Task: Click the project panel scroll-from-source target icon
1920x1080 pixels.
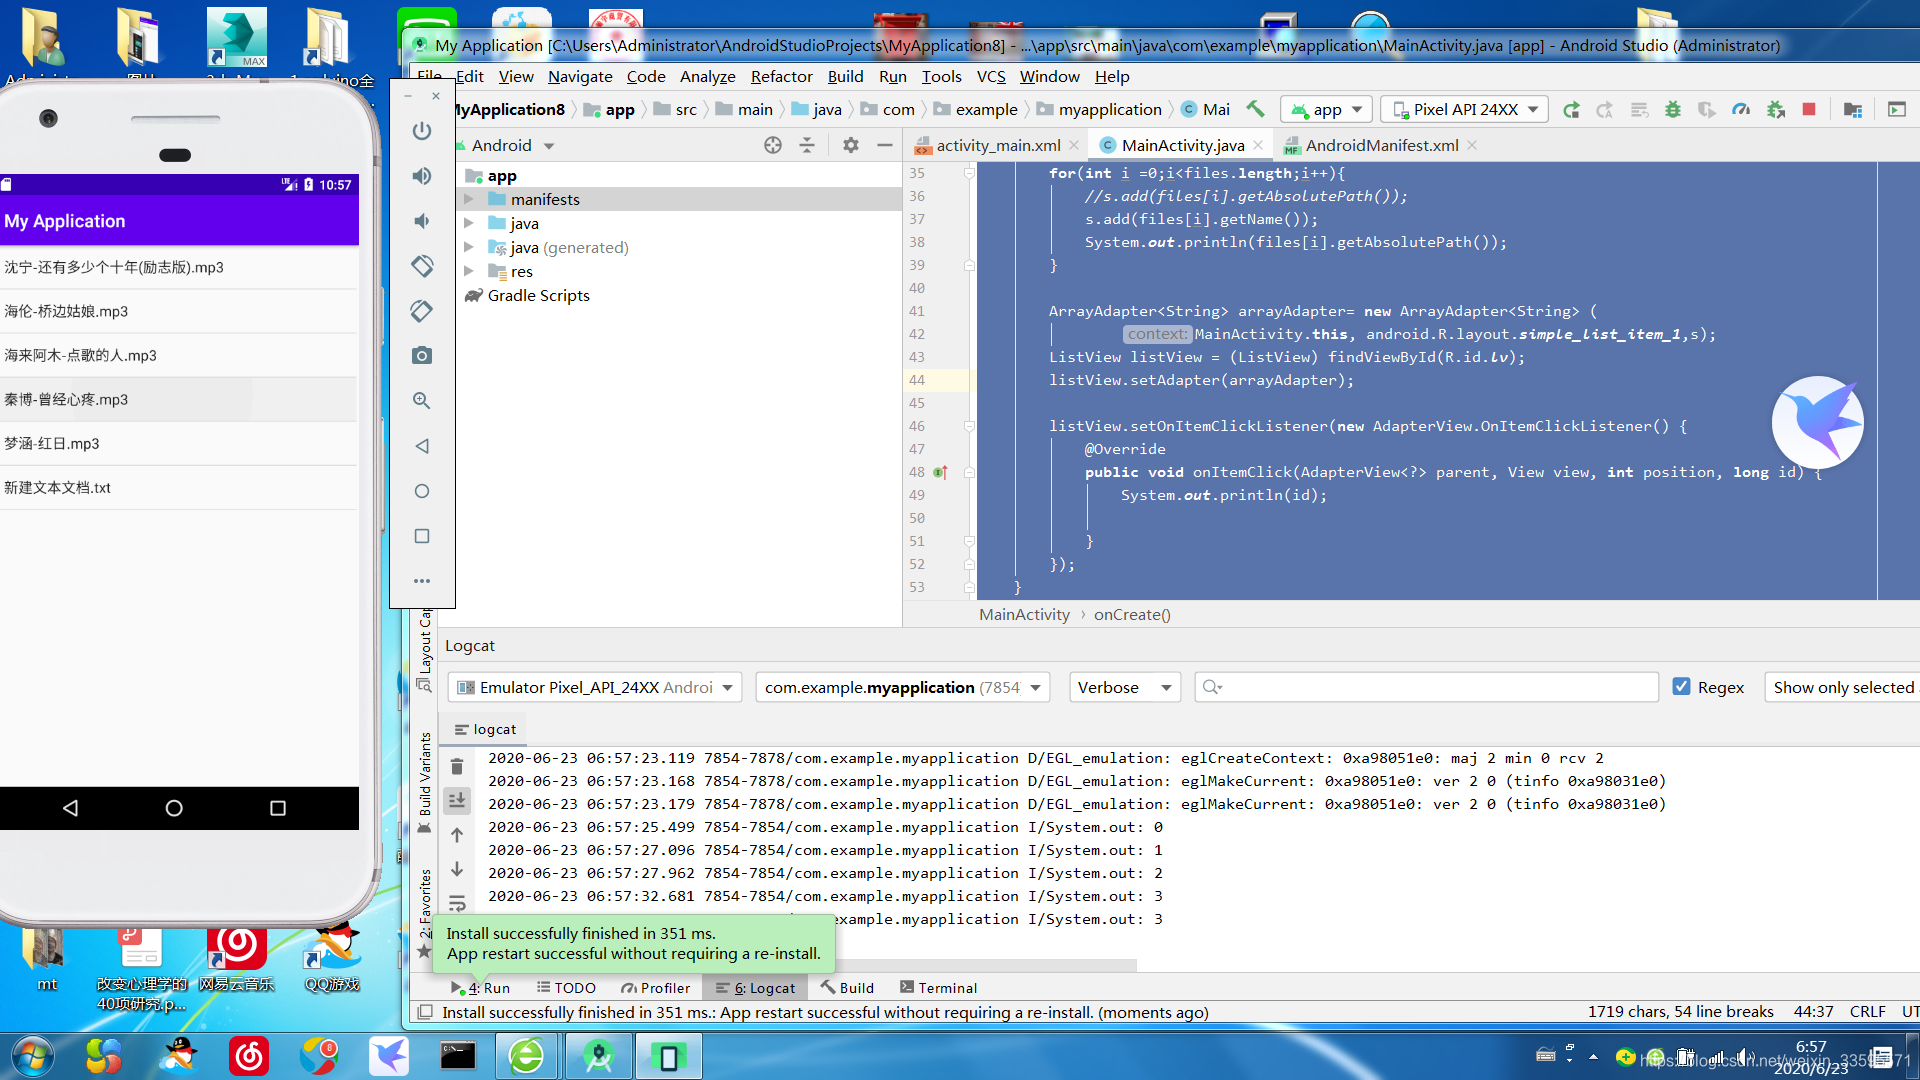Action: coord(773,145)
